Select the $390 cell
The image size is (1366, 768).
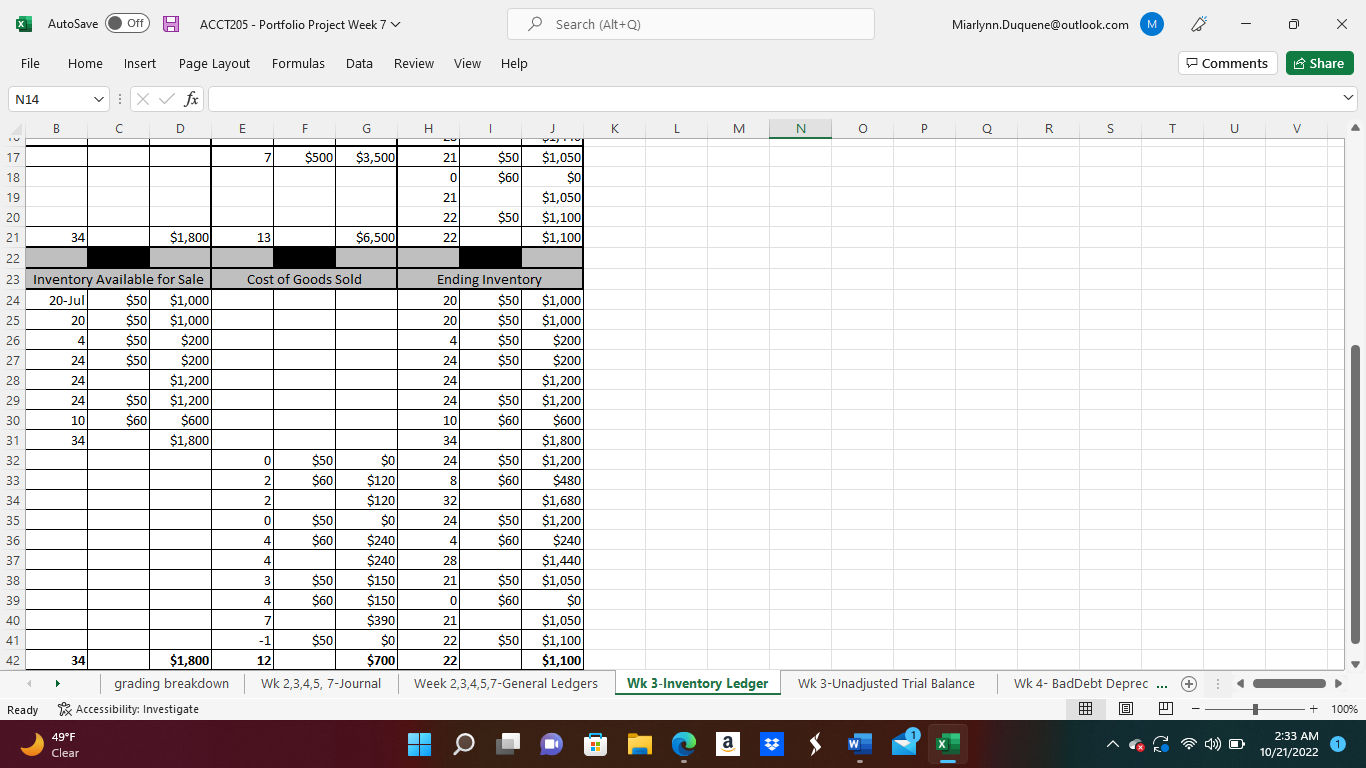point(366,620)
